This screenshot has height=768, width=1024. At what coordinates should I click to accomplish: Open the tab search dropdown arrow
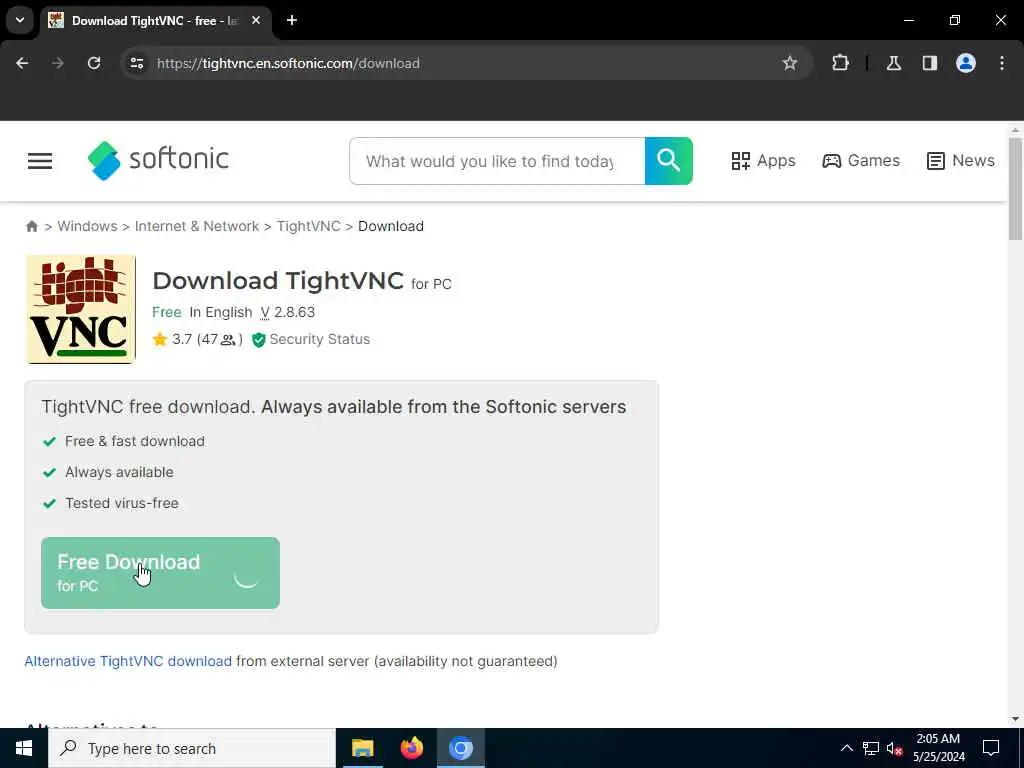coord(20,20)
